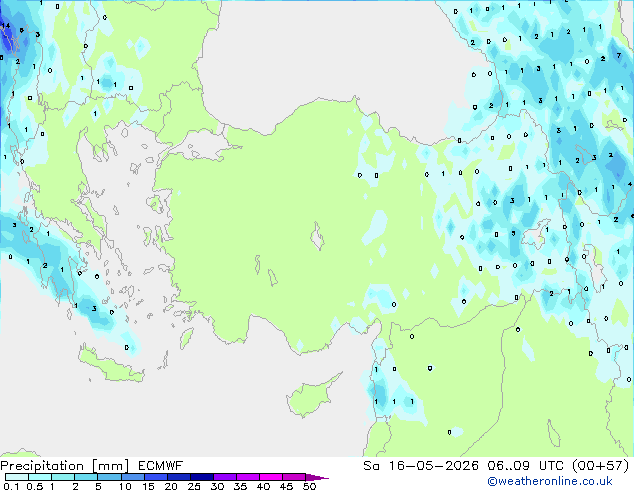634x490 pixels.
Task: Select the 20–25 mm legend swatch
Action: pyautogui.click(x=179, y=477)
